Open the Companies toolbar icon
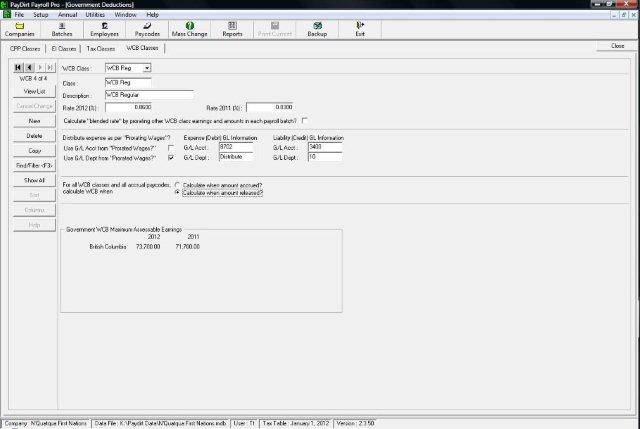The width and height of the screenshot is (640, 429). (20, 29)
